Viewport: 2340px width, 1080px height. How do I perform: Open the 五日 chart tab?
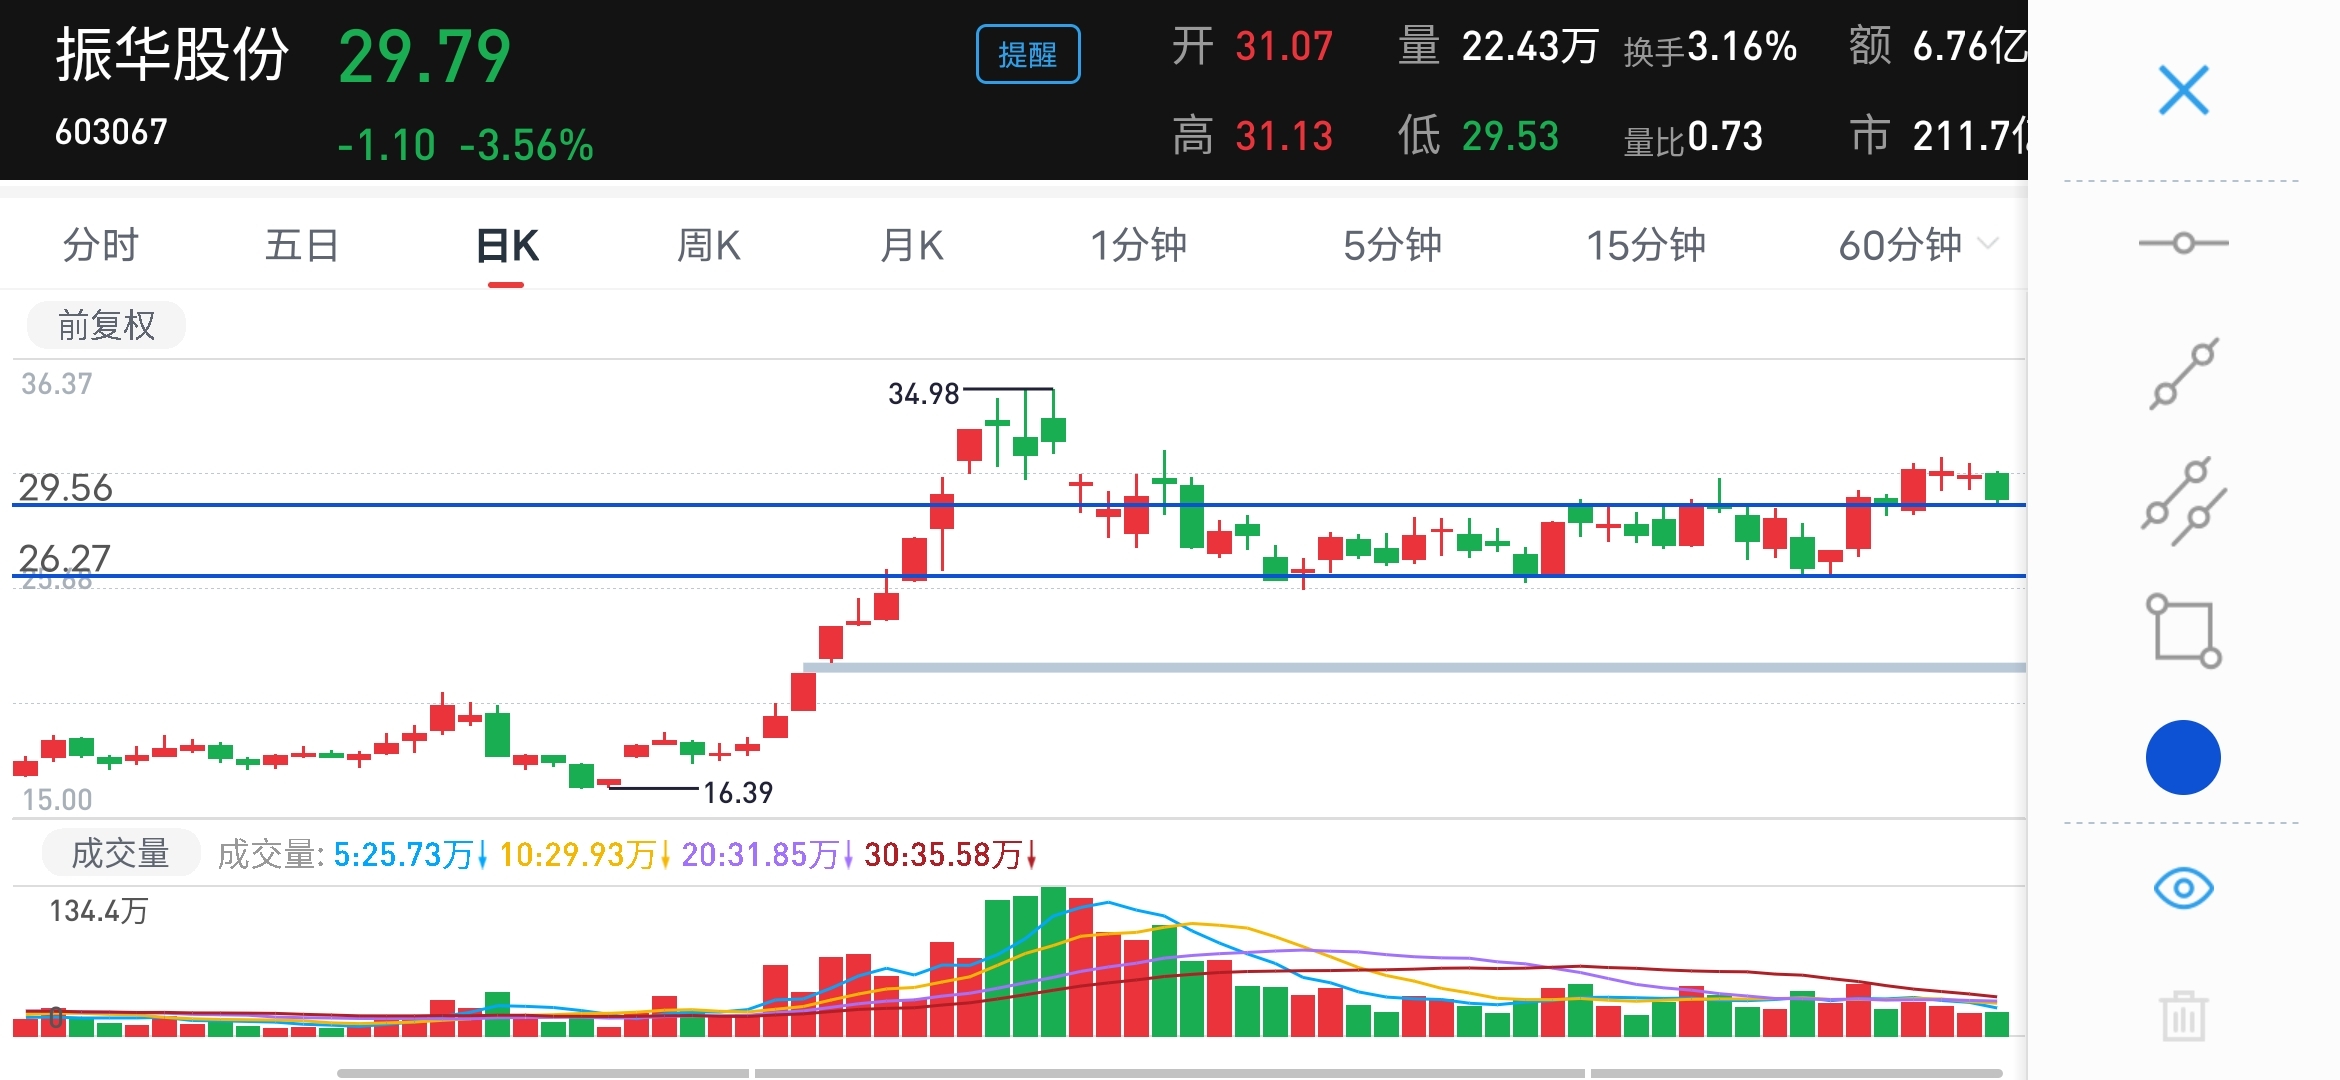[302, 245]
